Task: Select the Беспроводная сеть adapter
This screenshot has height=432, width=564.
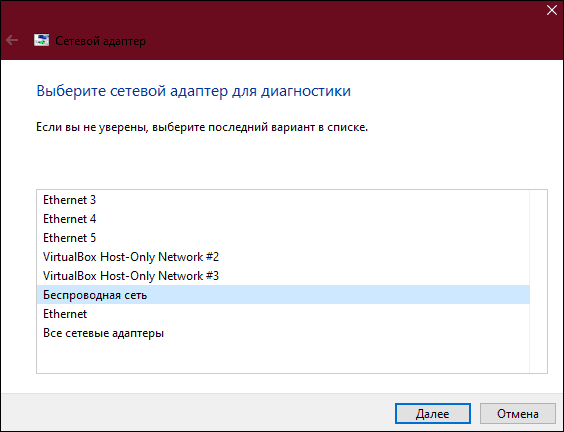Action: (283, 295)
